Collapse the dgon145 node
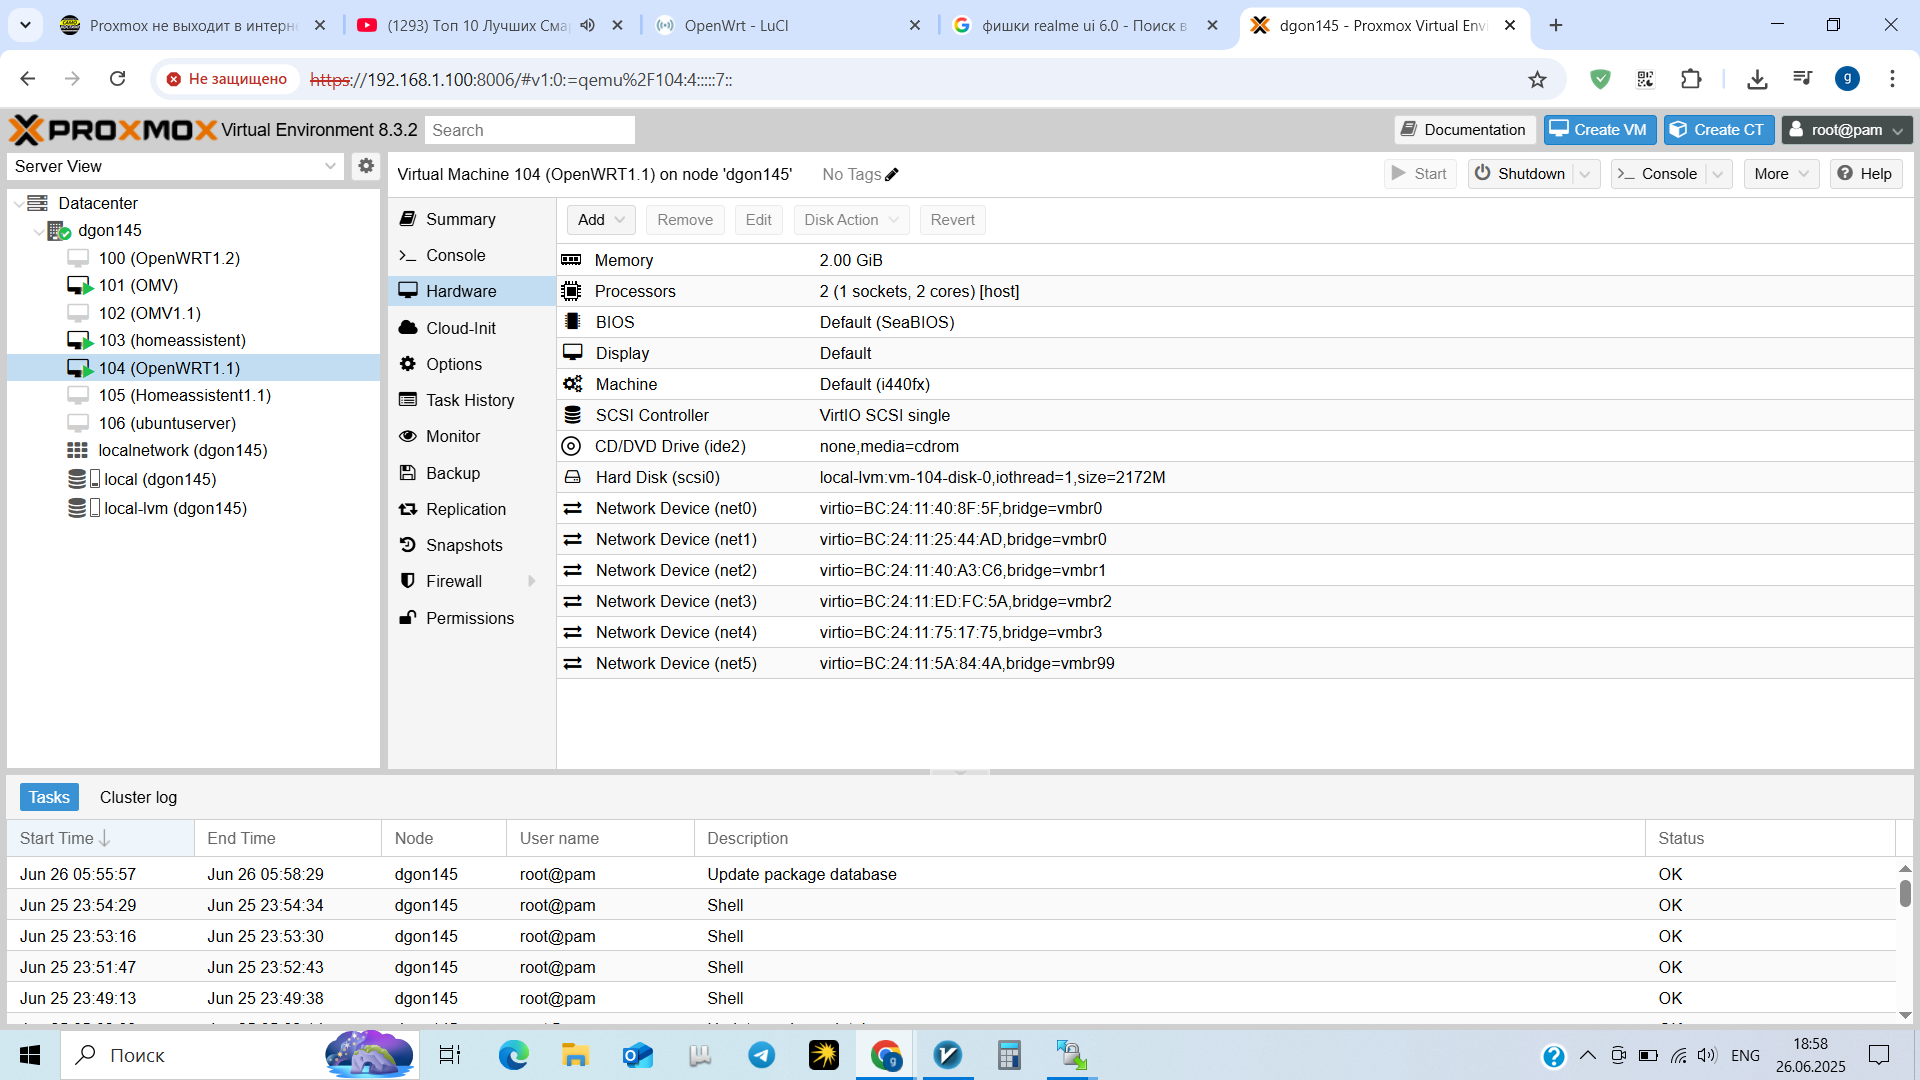 pyautogui.click(x=38, y=231)
